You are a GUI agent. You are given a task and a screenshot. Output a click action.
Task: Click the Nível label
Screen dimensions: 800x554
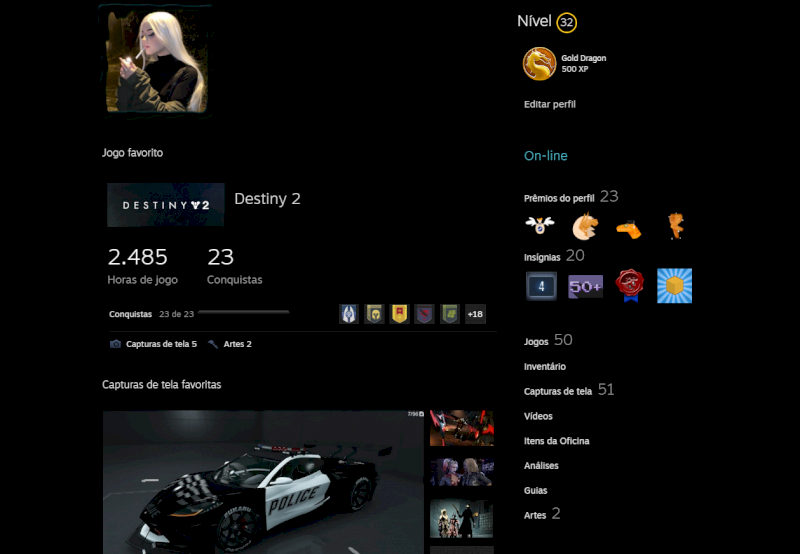tap(534, 21)
